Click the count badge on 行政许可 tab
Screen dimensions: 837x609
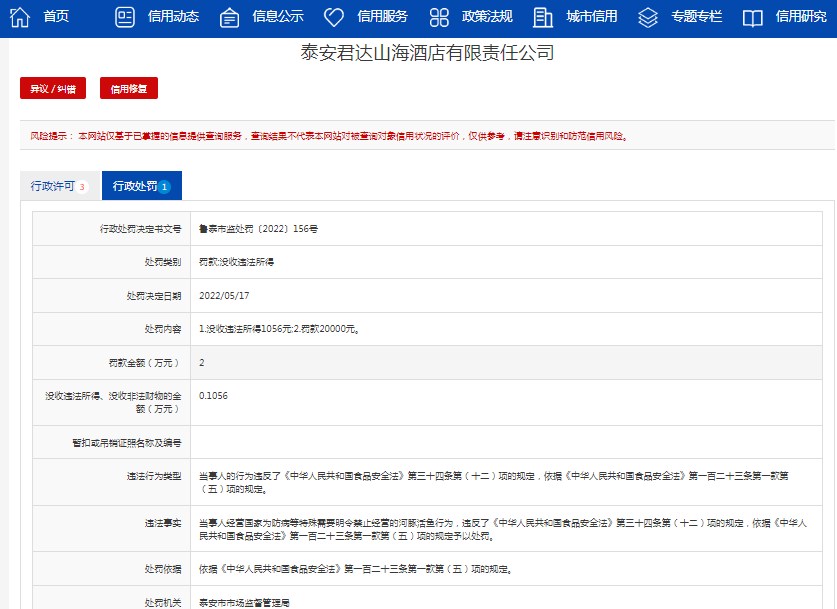click(x=84, y=185)
